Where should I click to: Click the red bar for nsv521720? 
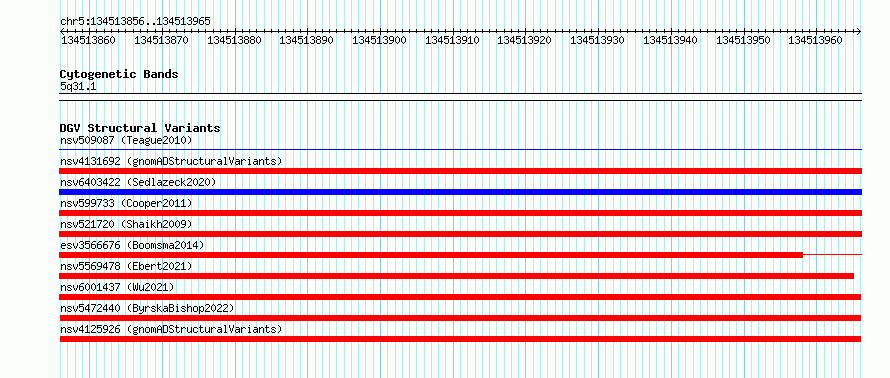tap(460, 234)
